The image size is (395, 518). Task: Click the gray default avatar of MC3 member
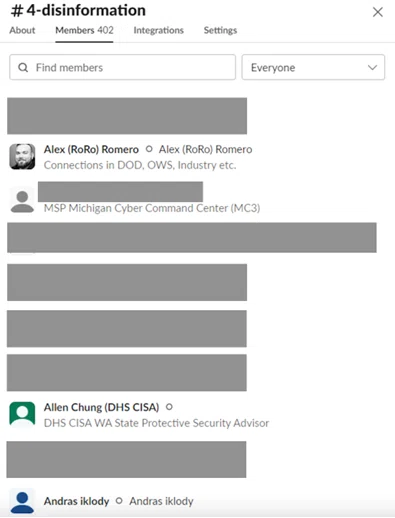[x=22, y=201]
